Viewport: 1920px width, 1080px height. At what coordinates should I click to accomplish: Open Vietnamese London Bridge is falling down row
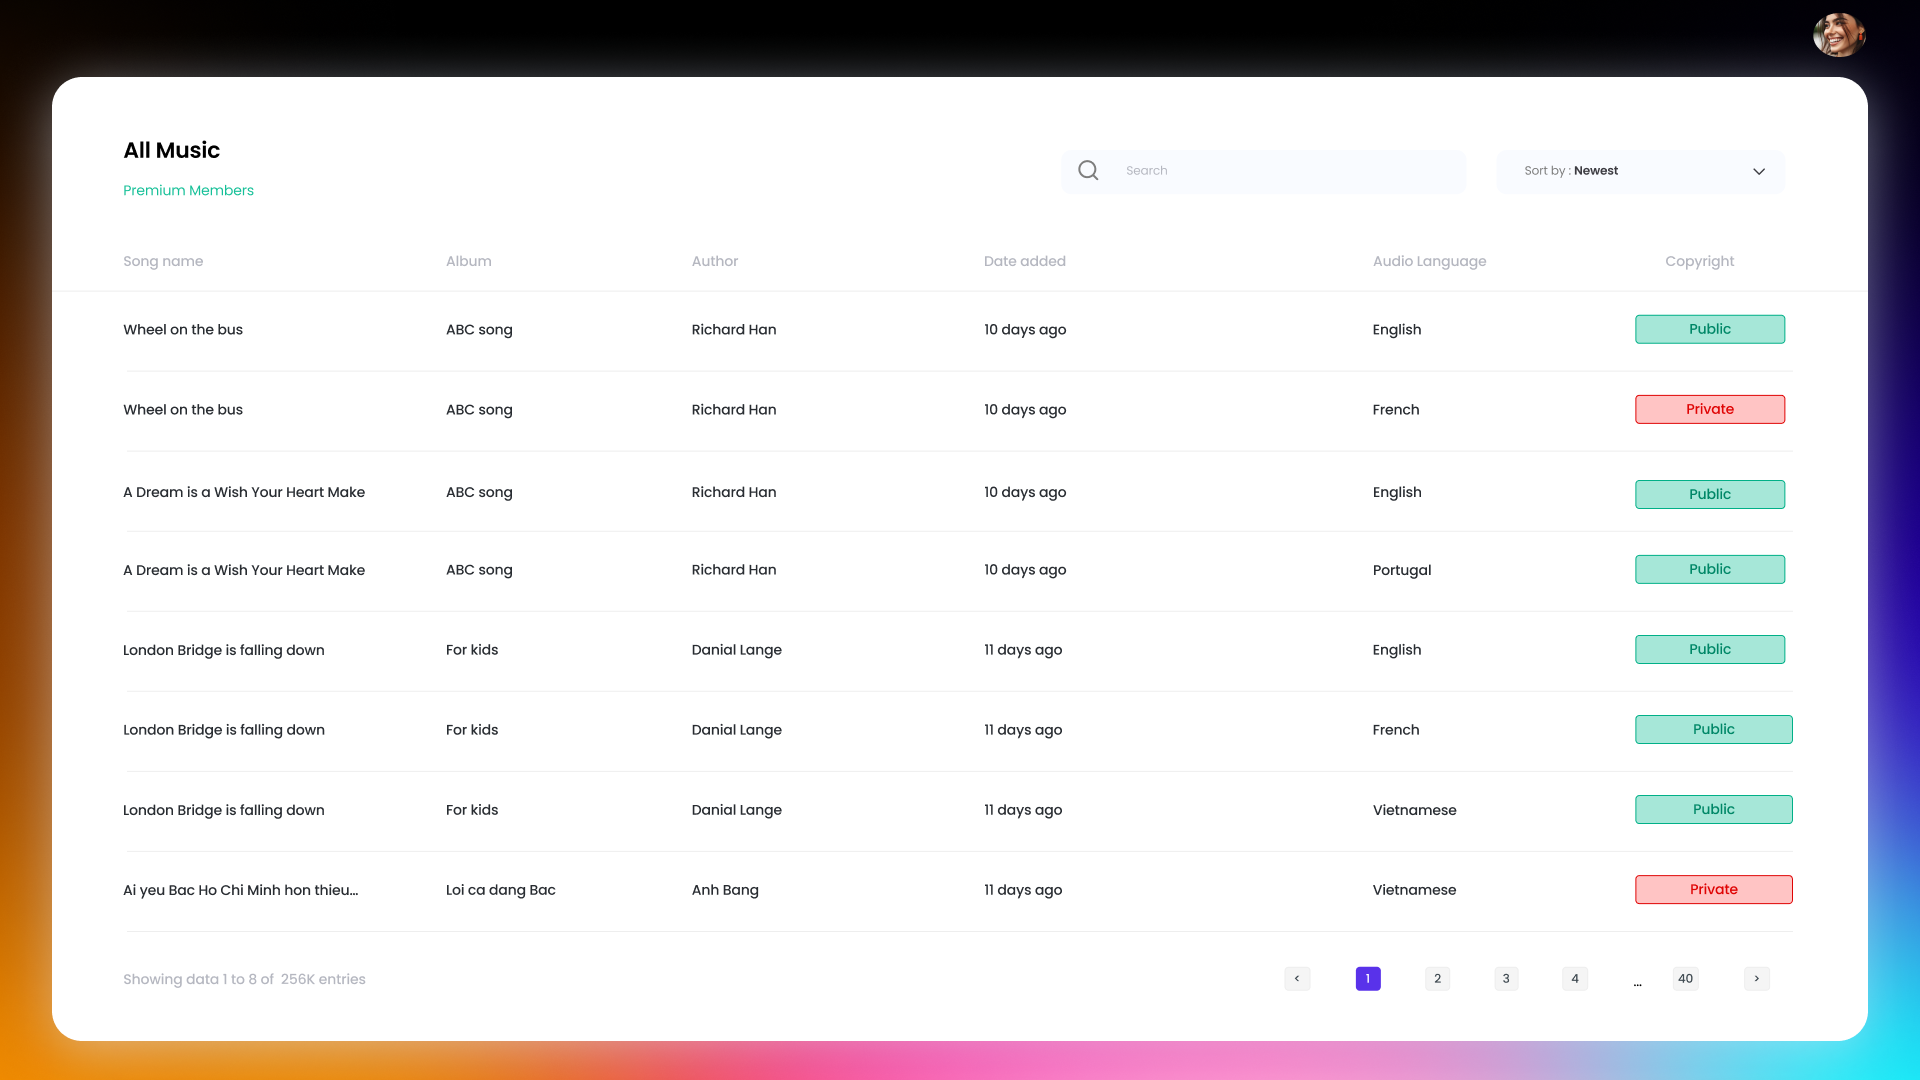[224, 810]
